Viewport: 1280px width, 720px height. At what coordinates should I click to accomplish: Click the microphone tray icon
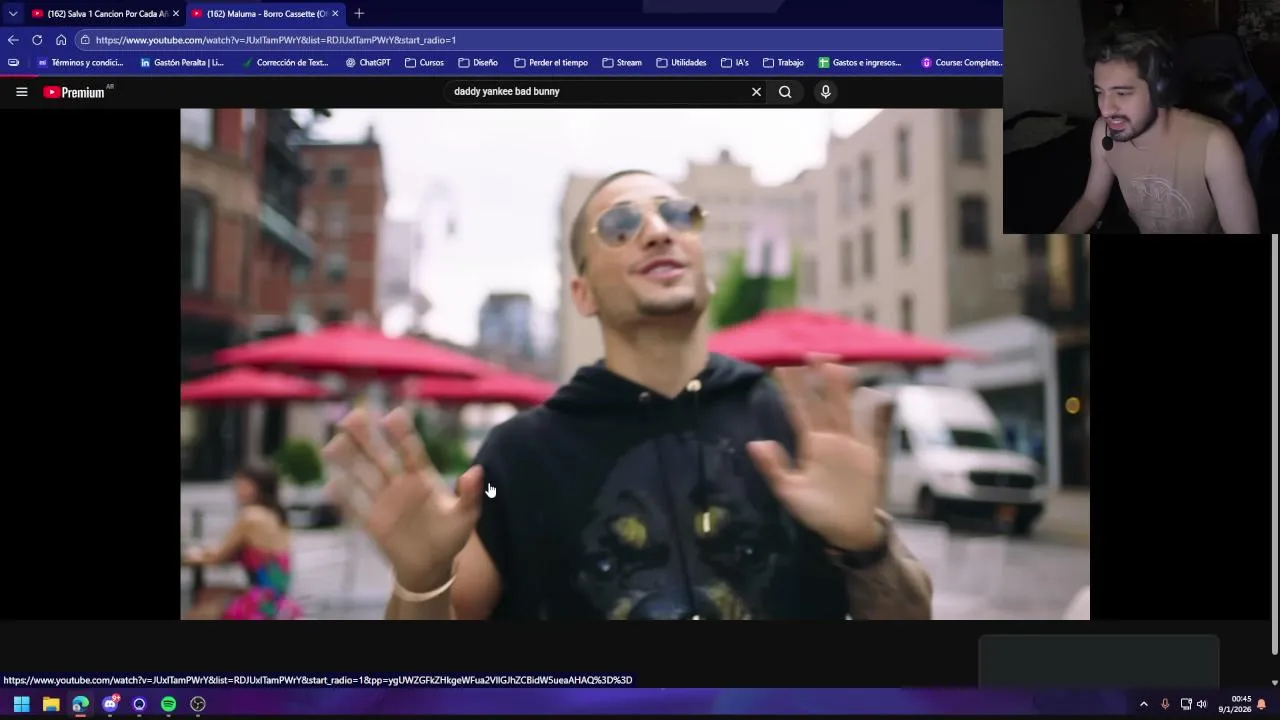click(1165, 704)
